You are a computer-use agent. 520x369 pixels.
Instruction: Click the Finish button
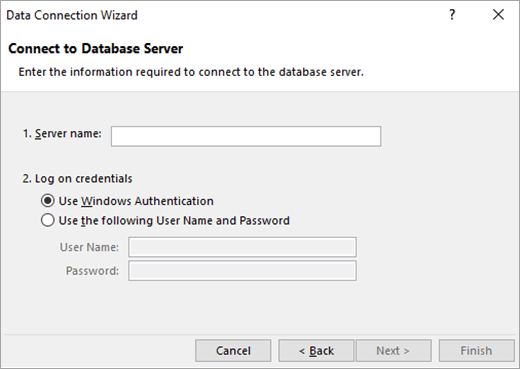pyautogui.click(x=477, y=351)
